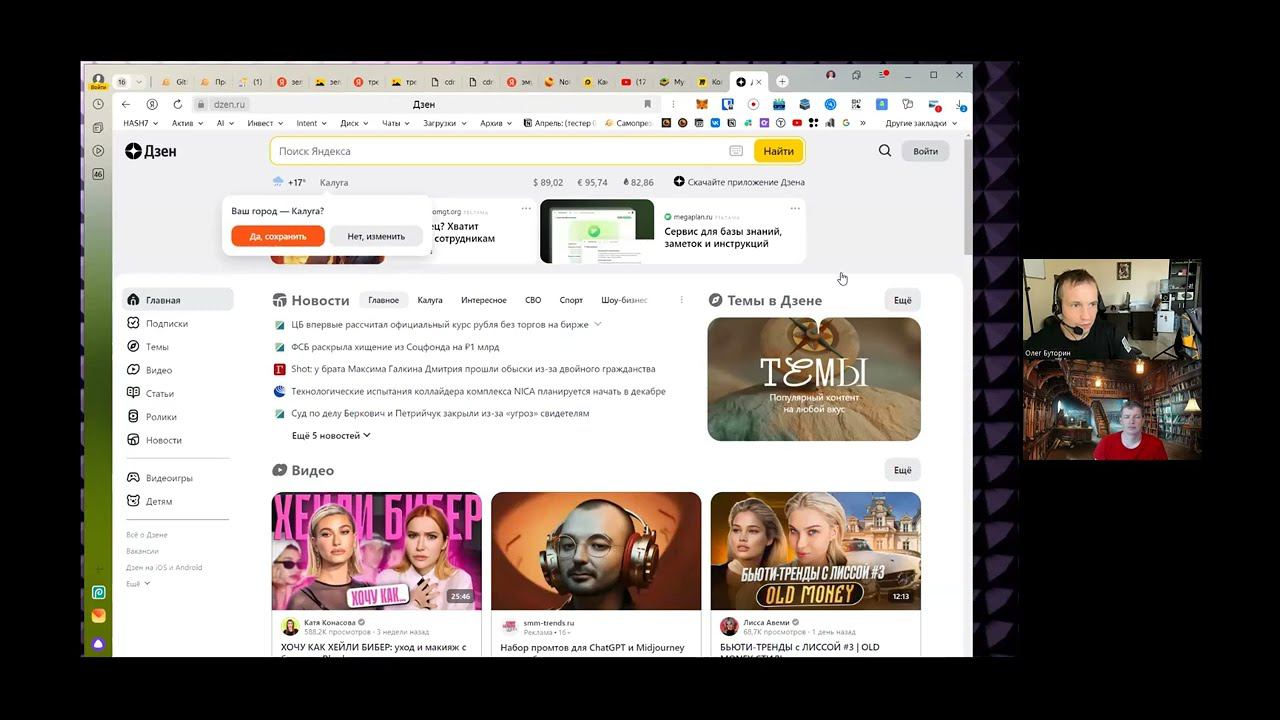
Task: Click Нет, изменить city button
Action: pyautogui.click(x=376, y=236)
